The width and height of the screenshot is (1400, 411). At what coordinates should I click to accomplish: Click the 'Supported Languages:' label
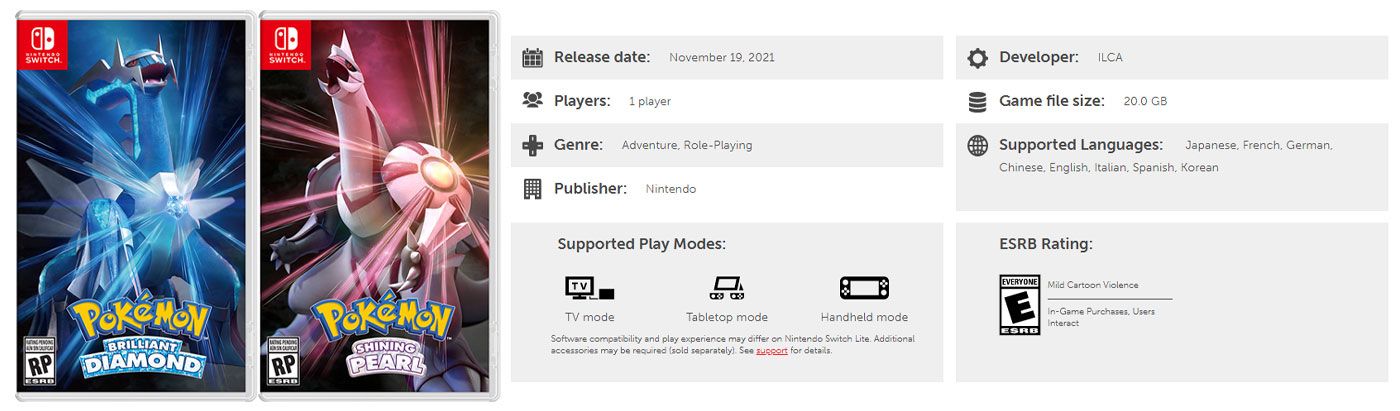pyautogui.click(x=1081, y=145)
